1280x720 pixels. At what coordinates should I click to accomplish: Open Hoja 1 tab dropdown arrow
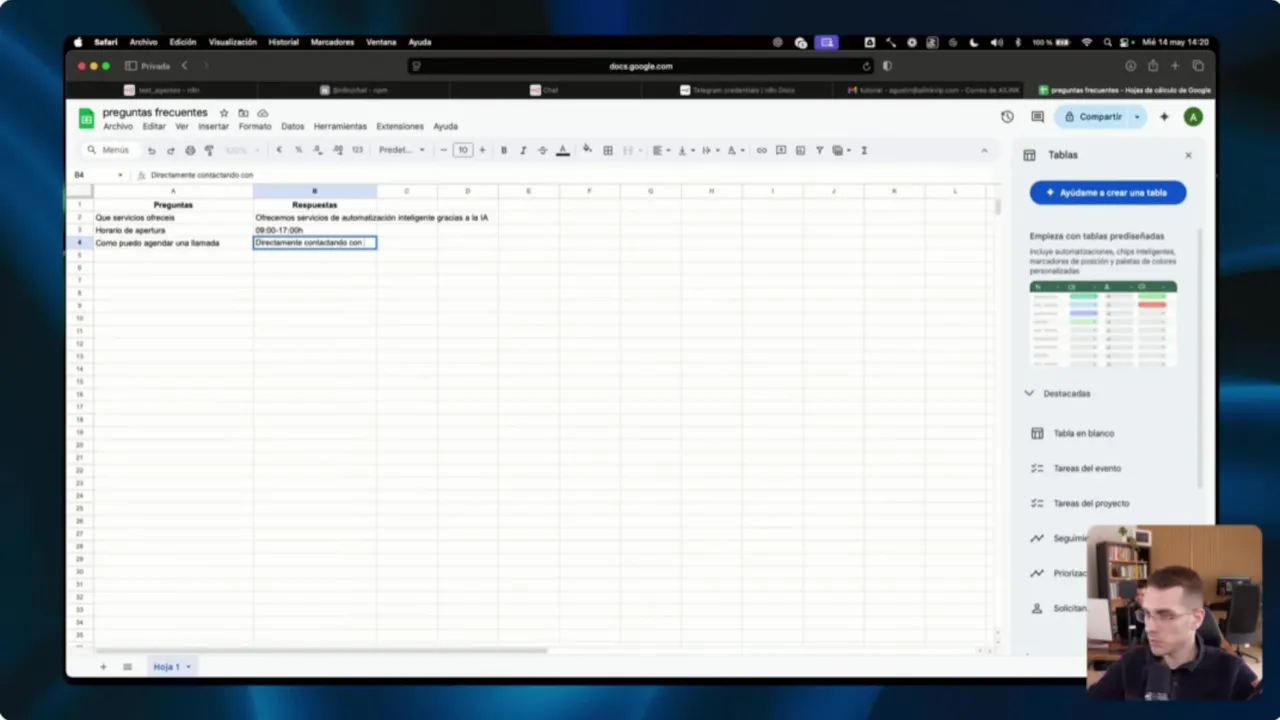188,666
